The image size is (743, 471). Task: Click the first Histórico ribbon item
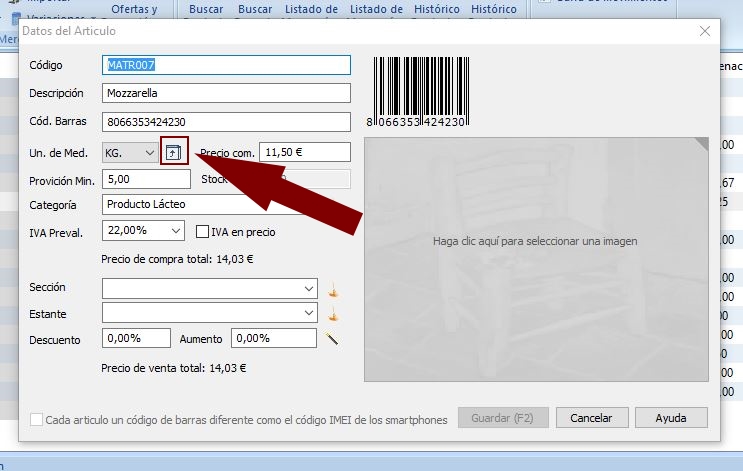tap(436, 9)
